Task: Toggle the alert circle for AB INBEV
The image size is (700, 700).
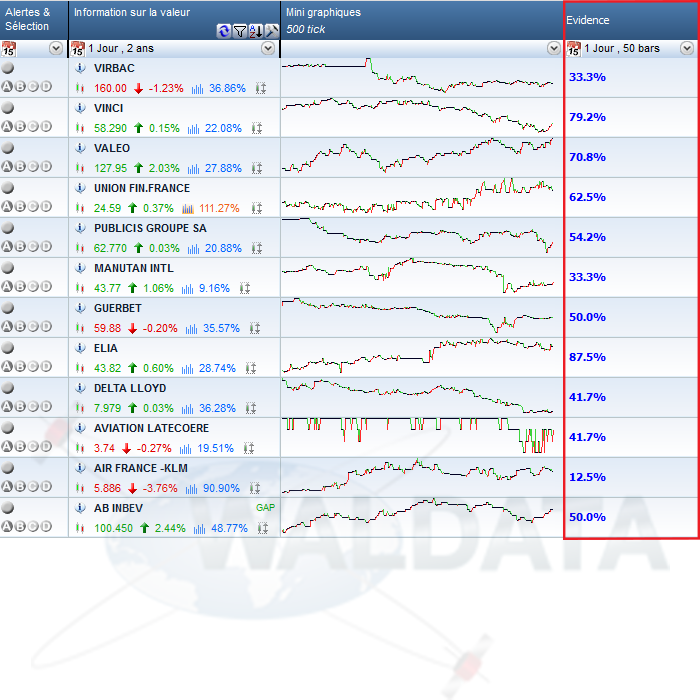Action: (x=8, y=508)
